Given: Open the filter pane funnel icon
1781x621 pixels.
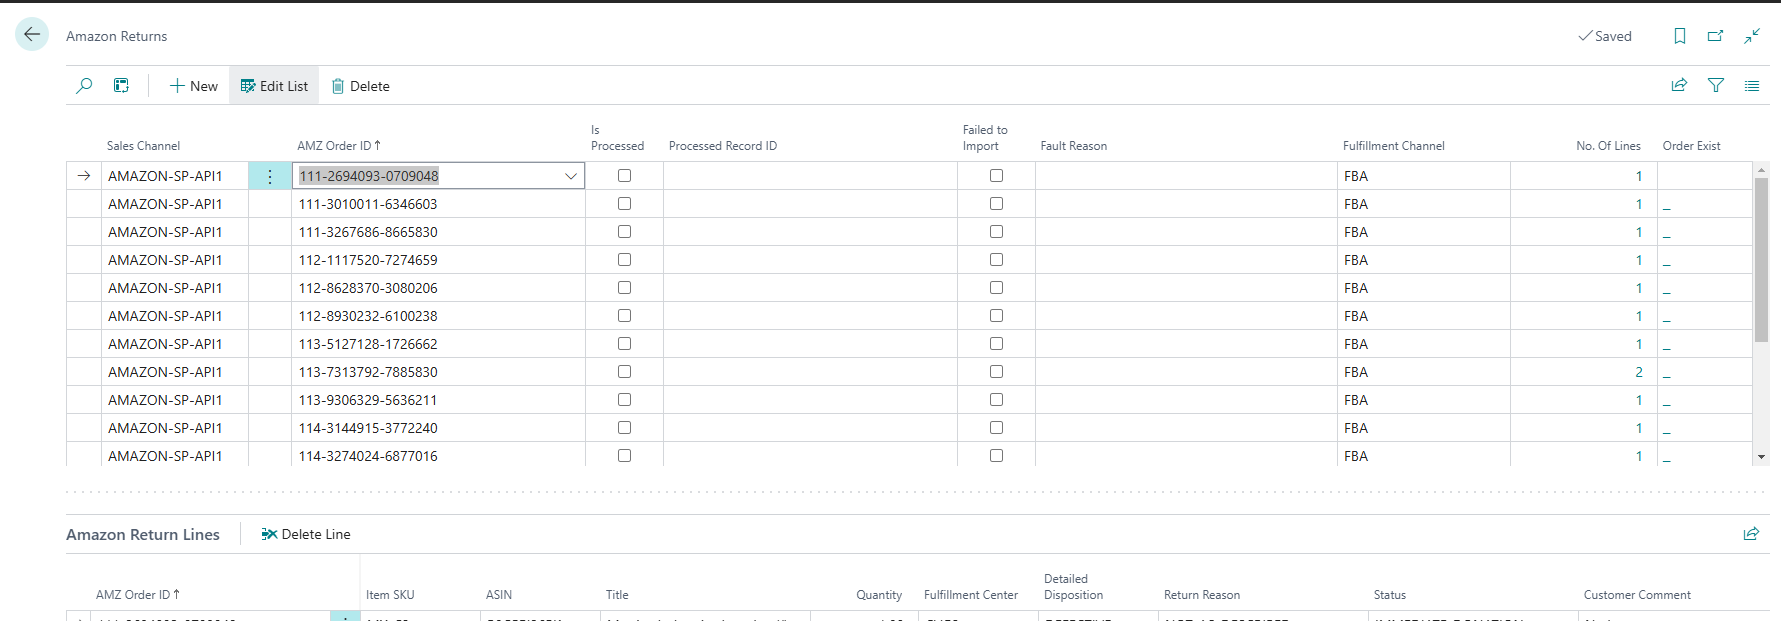Looking at the screenshot, I should click(x=1716, y=86).
